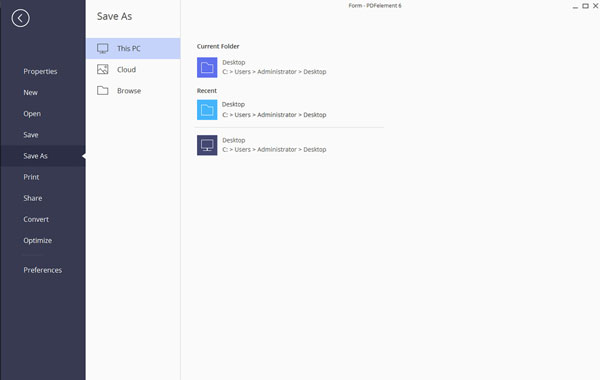Open the Convert menu item
This screenshot has width=600, height=380.
[36, 219]
